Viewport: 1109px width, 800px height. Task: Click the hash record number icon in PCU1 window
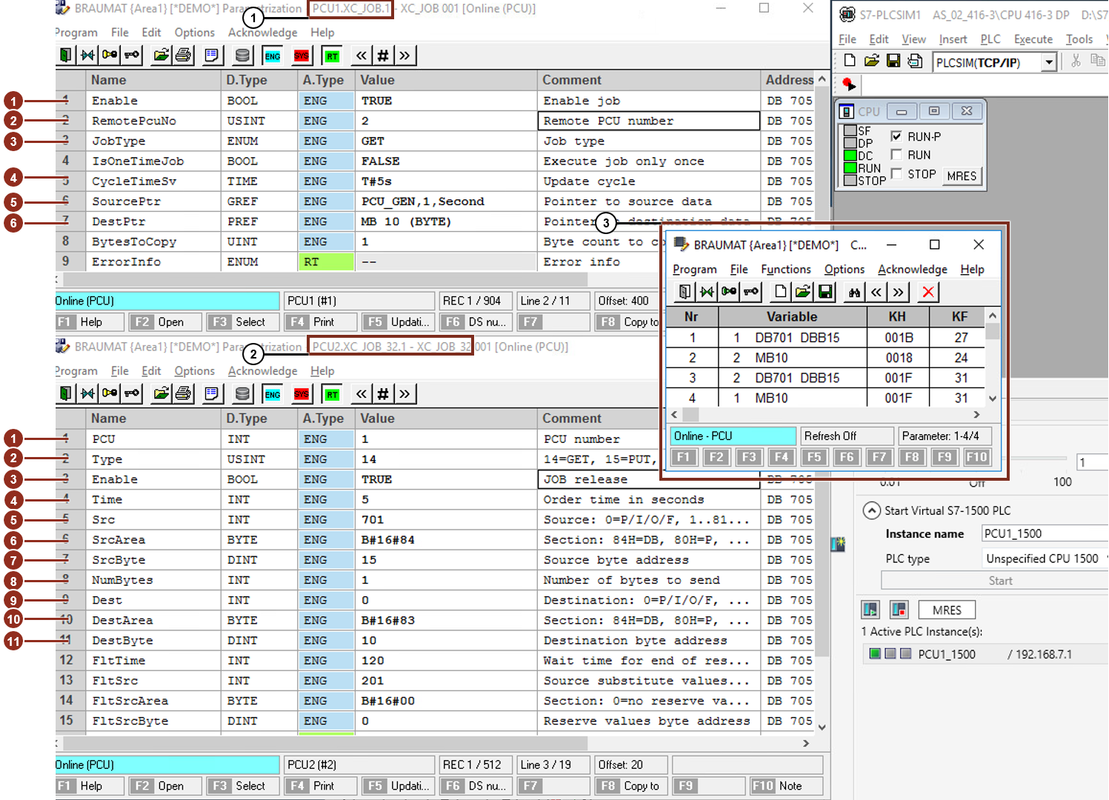(x=383, y=55)
